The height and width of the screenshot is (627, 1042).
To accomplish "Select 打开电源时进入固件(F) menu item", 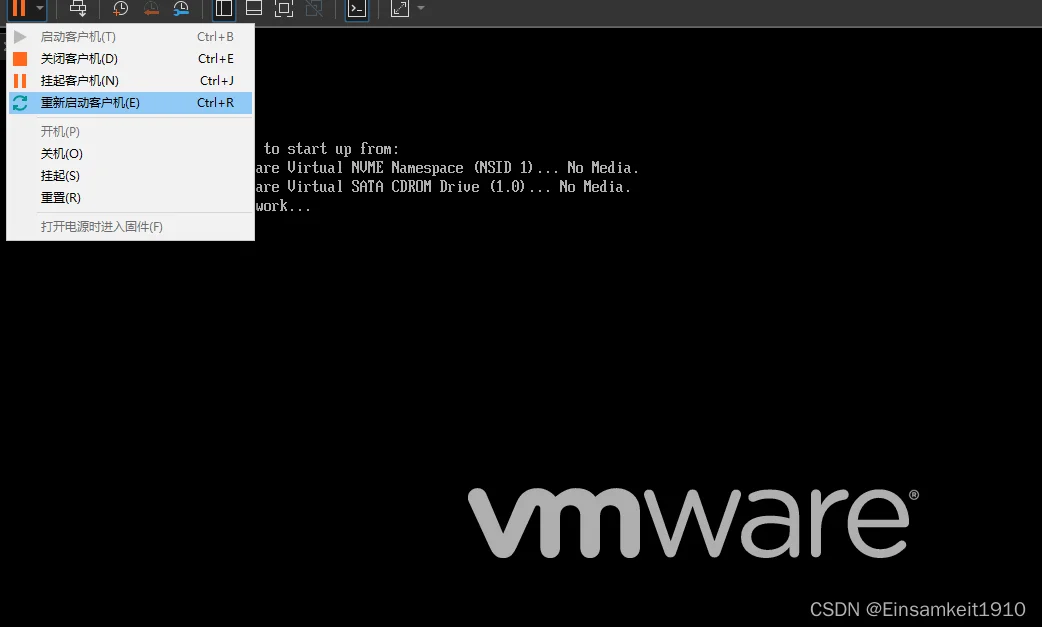I will pyautogui.click(x=130, y=226).
